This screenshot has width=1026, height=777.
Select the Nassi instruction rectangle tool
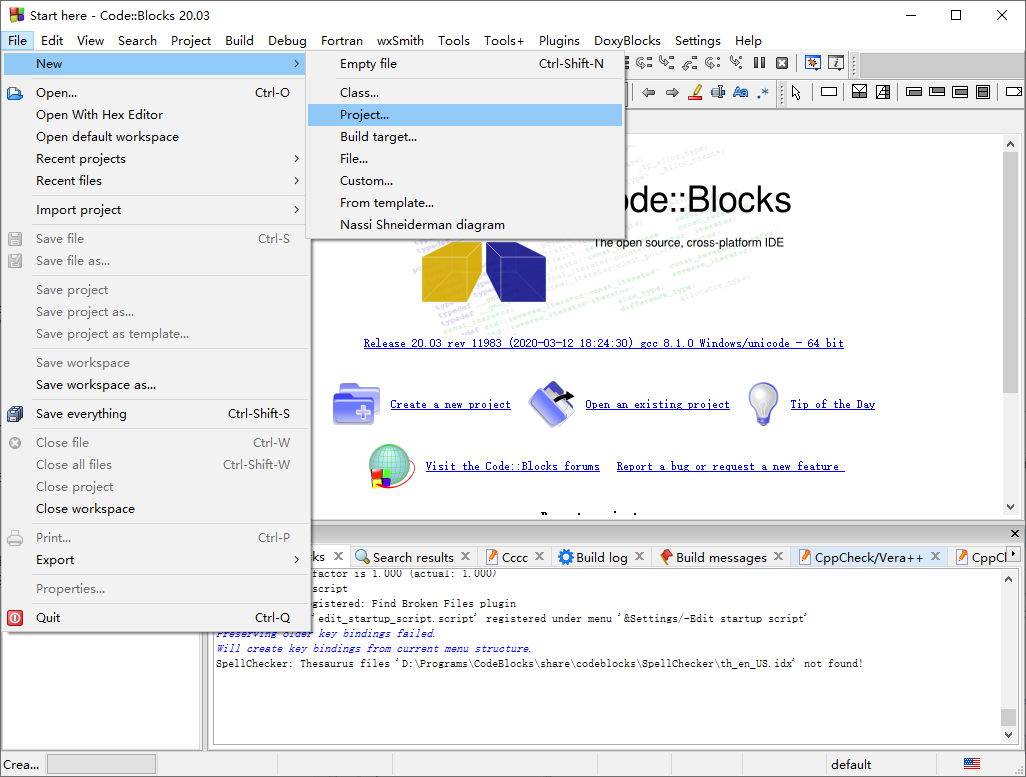829,92
